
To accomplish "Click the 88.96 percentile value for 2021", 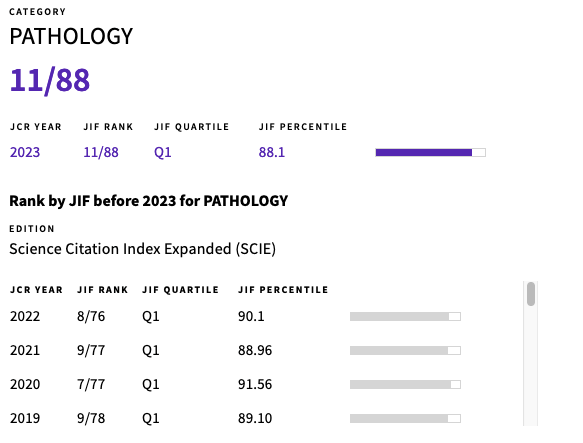I will (x=255, y=350).
